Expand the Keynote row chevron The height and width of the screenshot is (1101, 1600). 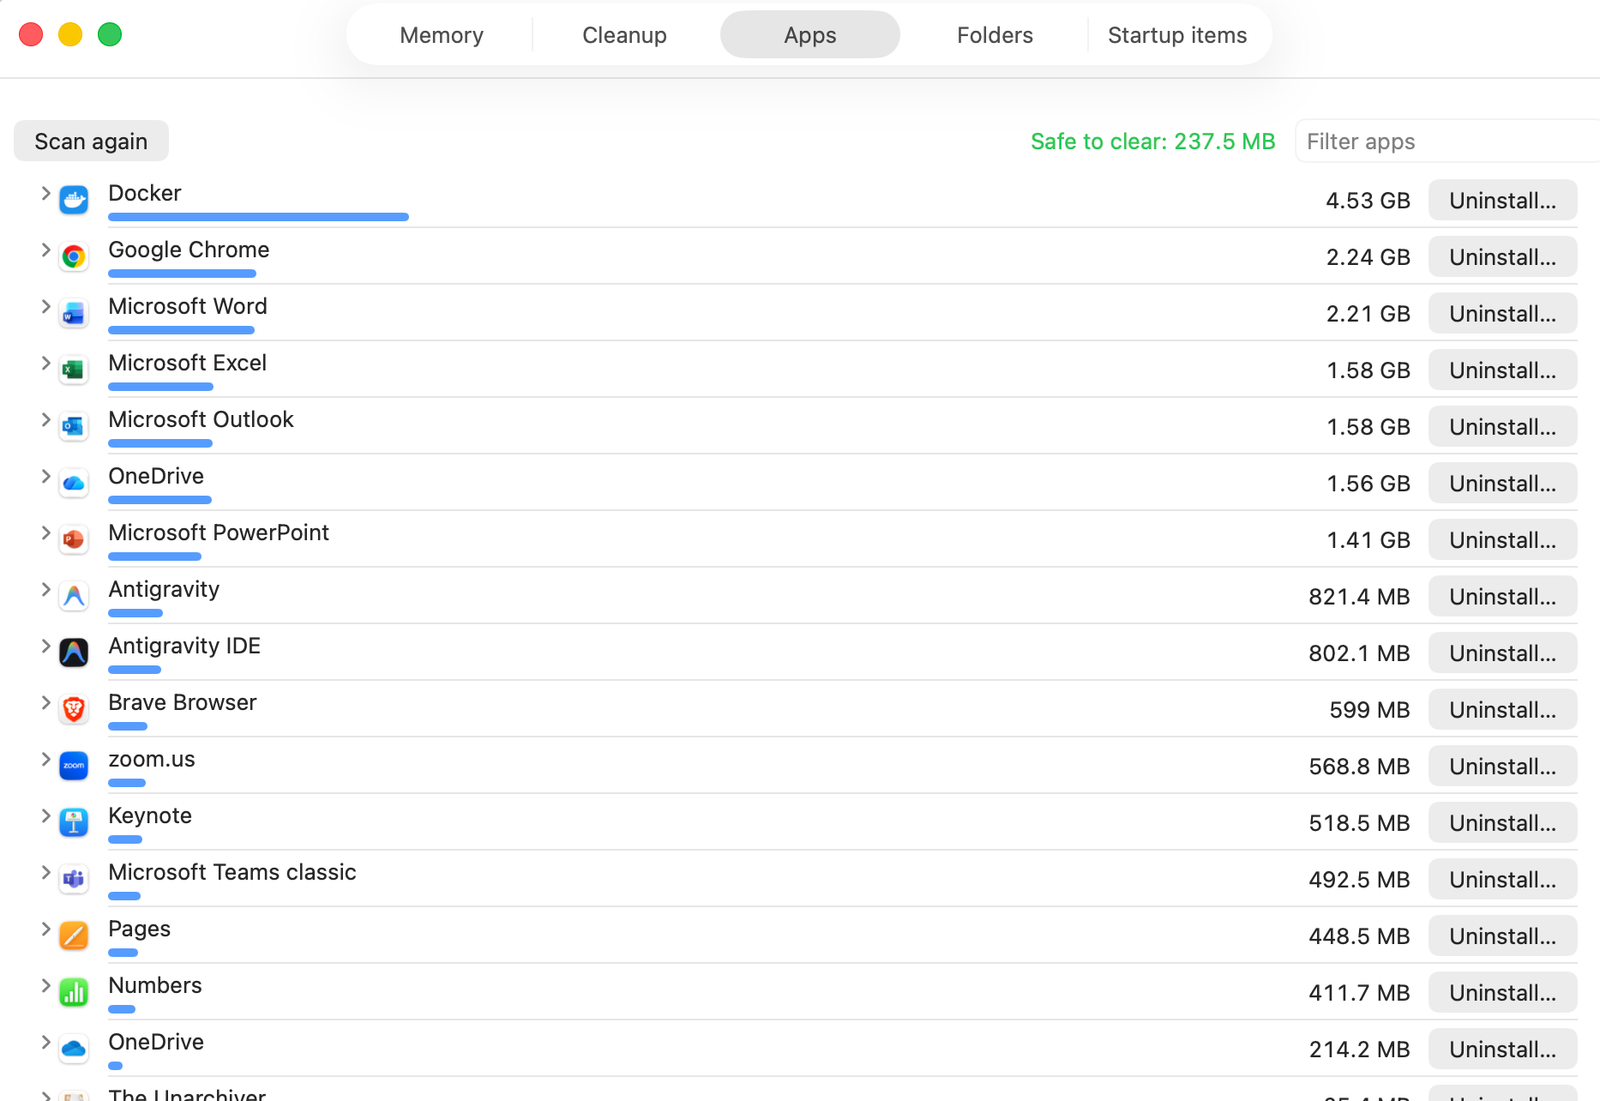45,815
